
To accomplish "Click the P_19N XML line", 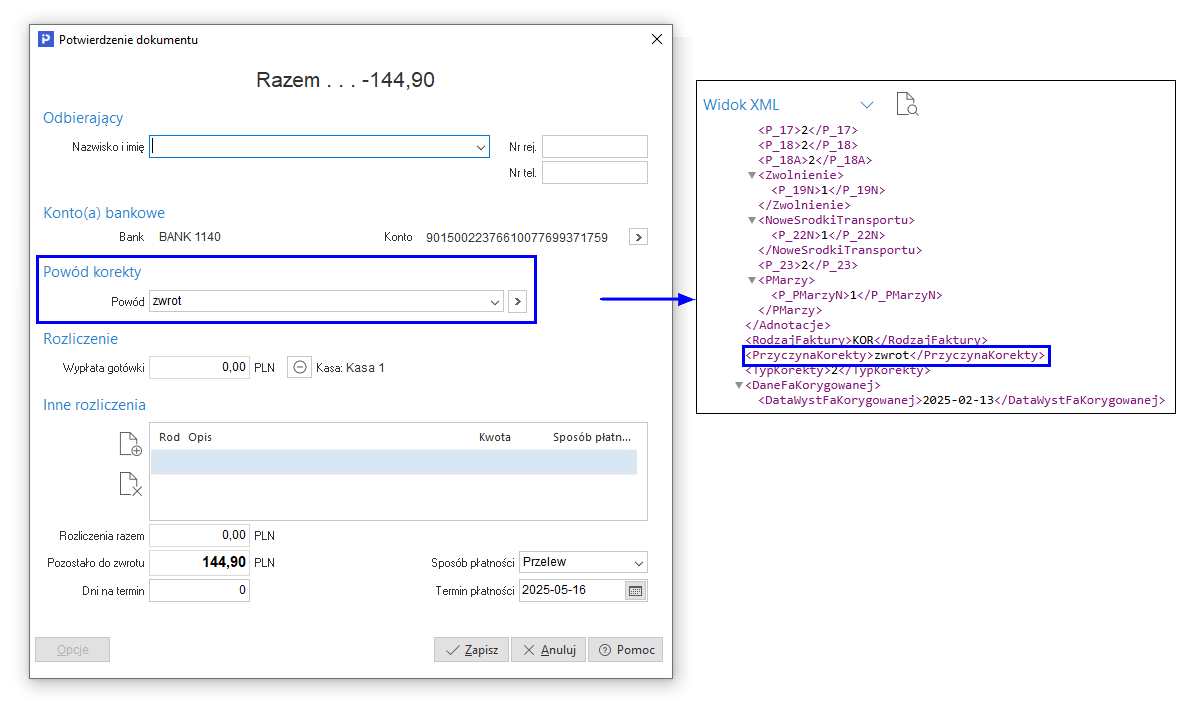I will point(828,190).
